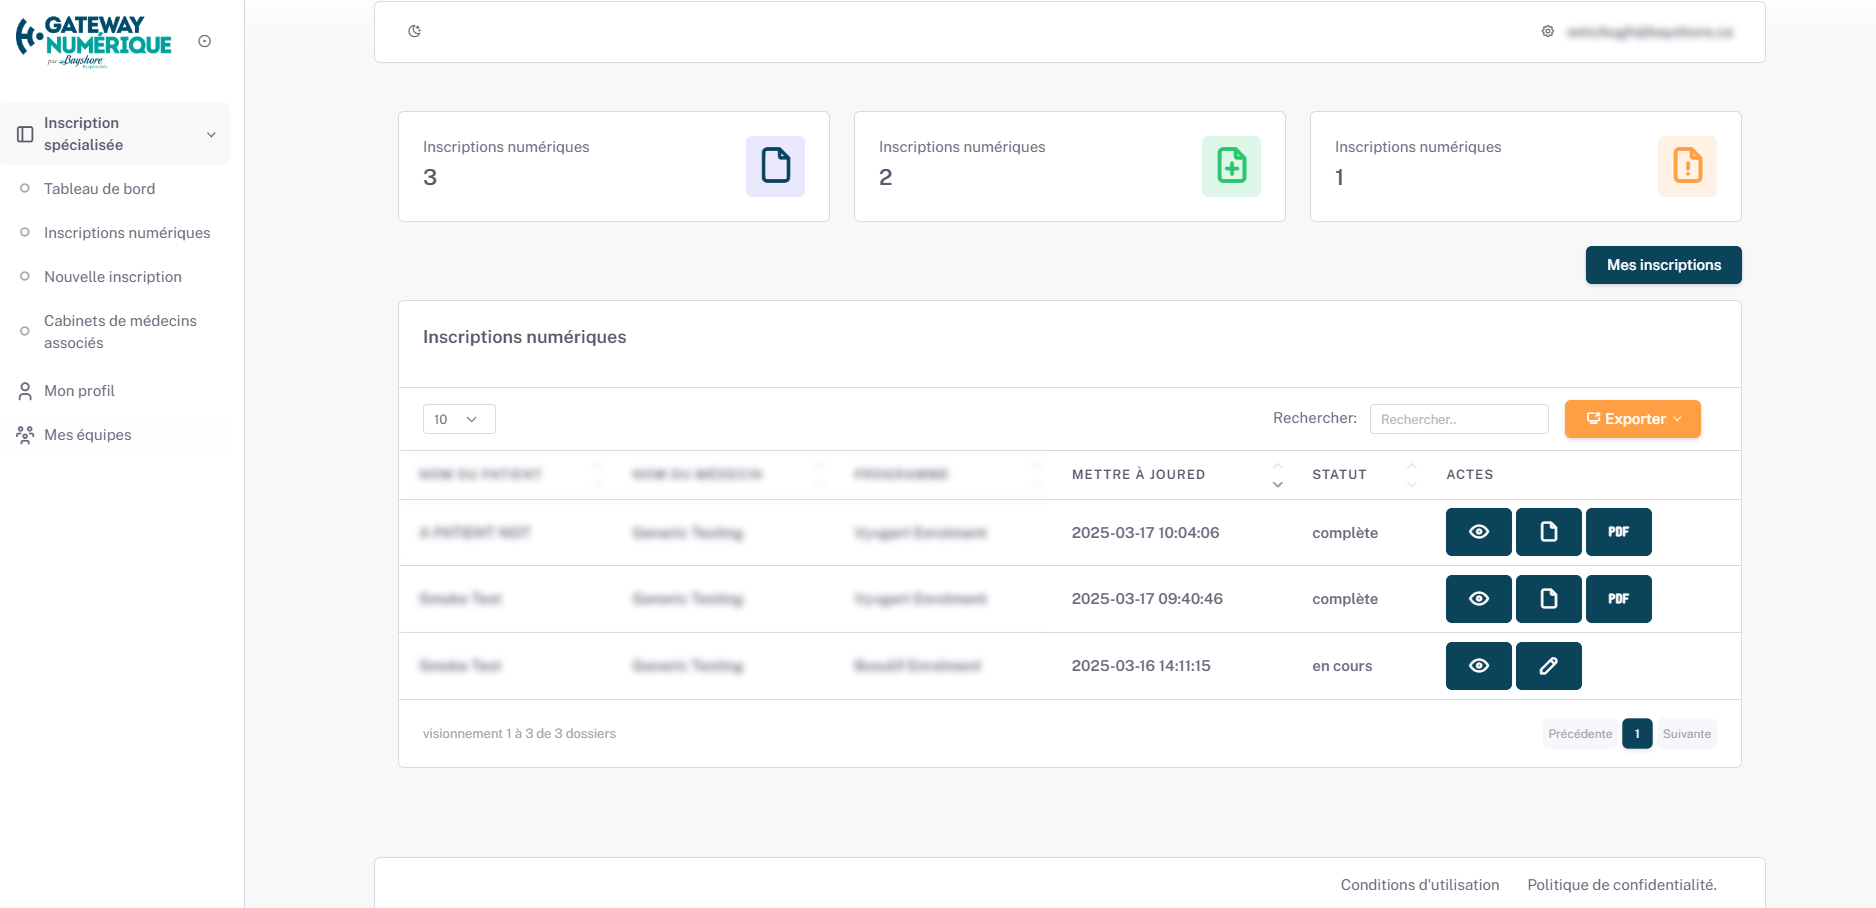Click the Mes inscriptions button

[1664, 265]
